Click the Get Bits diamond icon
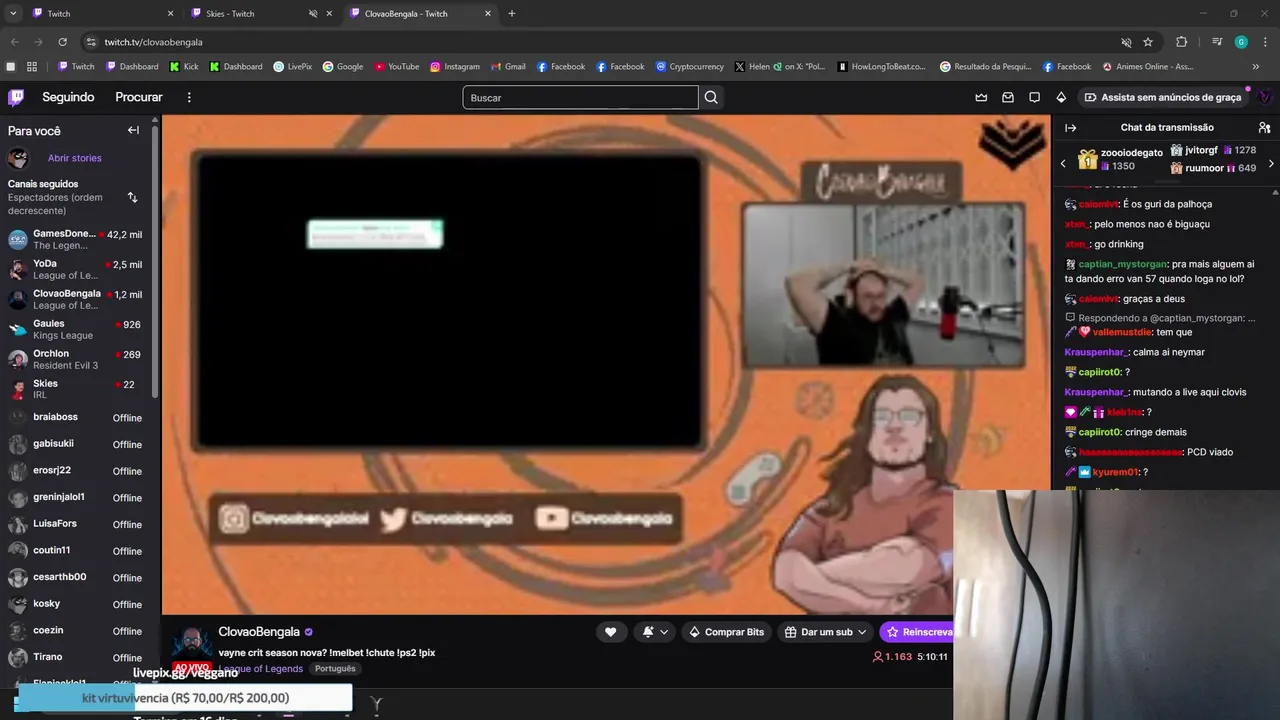Image resolution: width=1280 pixels, height=720 pixels. click(x=1061, y=97)
